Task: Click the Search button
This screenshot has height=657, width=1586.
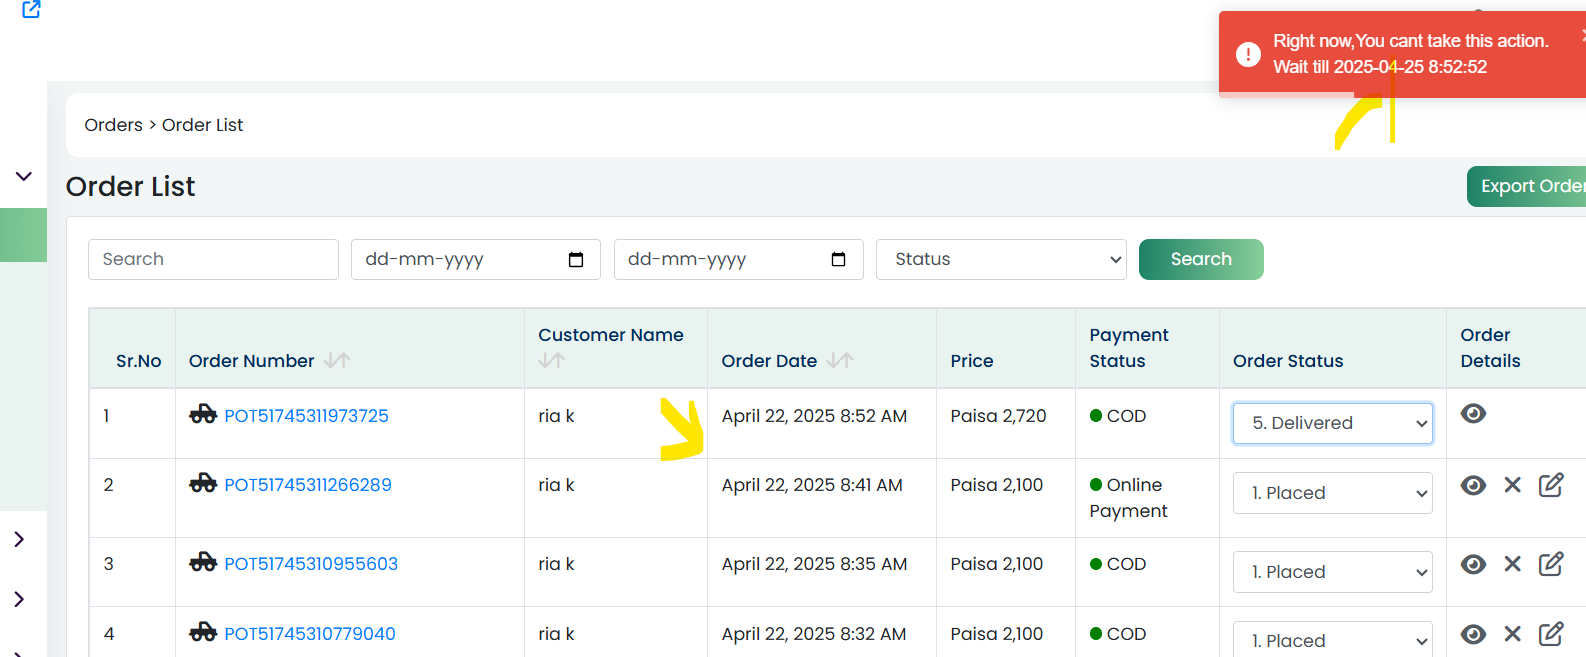Action: click(1201, 259)
